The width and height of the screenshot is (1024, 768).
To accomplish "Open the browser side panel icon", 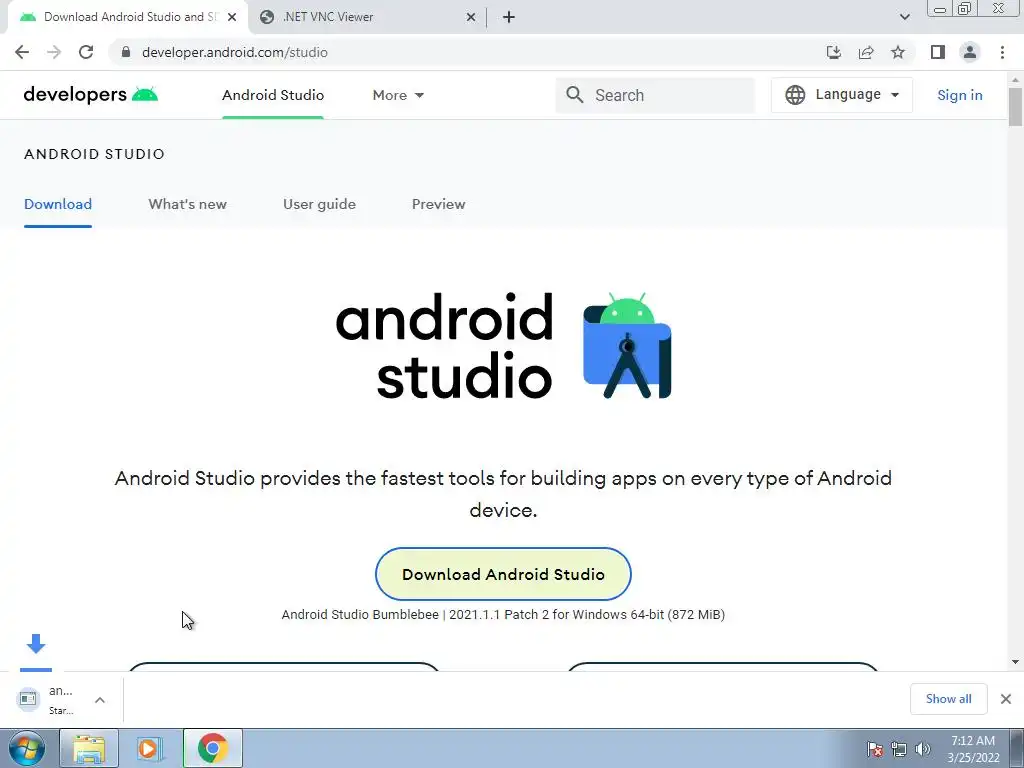I will coord(938,52).
